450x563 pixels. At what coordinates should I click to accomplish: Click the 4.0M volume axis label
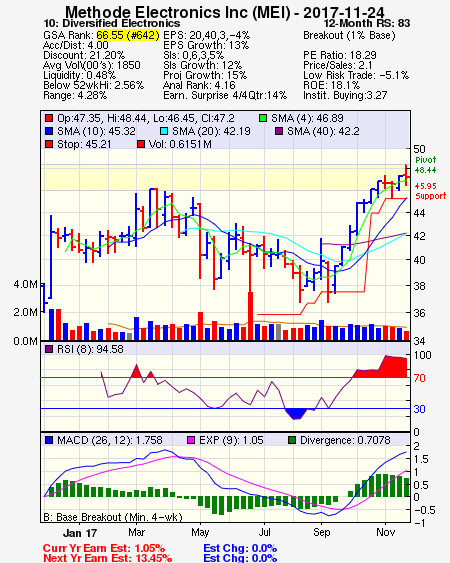coord(25,284)
